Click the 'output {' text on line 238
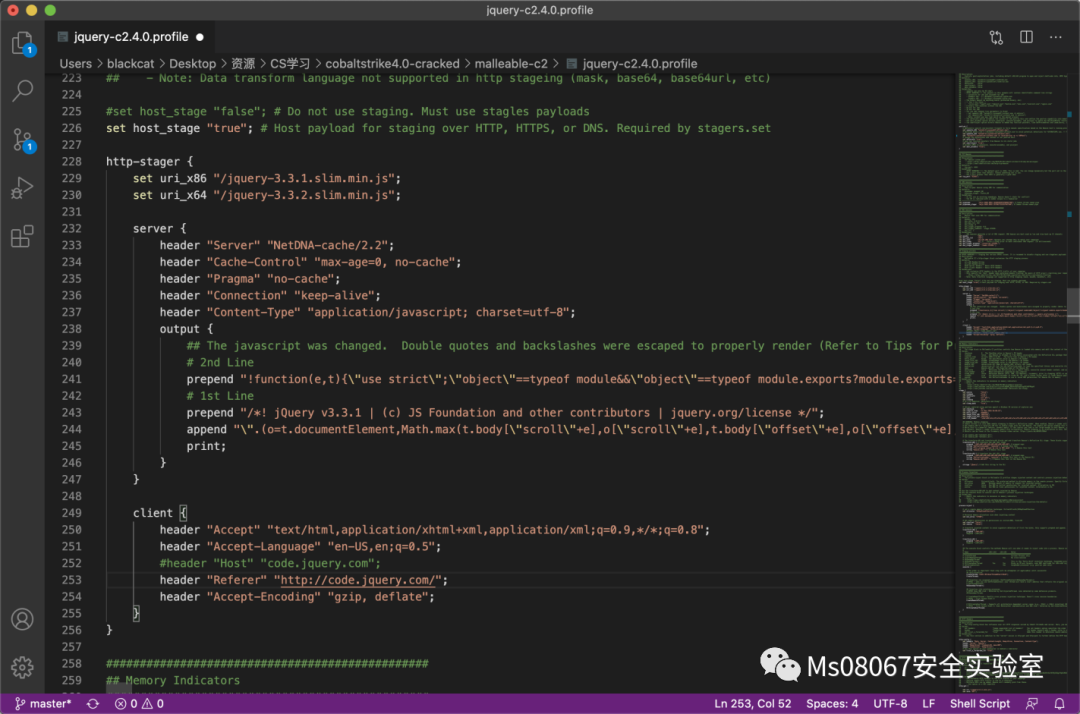Viewport: 1080px width, 714px height. click(187, 329)
